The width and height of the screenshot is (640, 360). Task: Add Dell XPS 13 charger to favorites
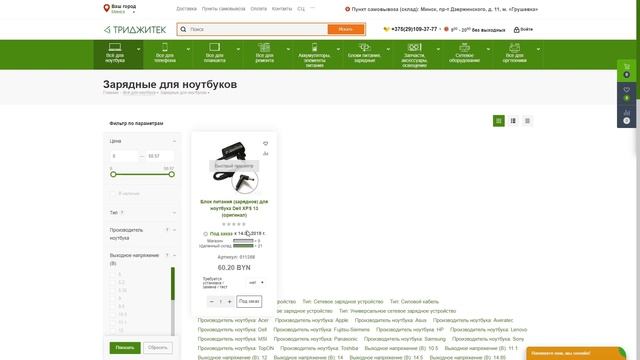pyautogui.click(x=266, y=144)
